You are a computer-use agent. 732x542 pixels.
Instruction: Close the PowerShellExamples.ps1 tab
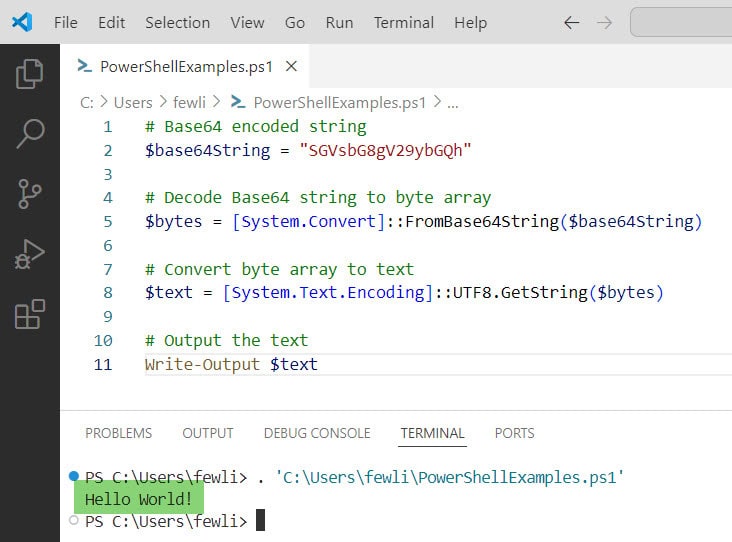click(x=291, y=66)
